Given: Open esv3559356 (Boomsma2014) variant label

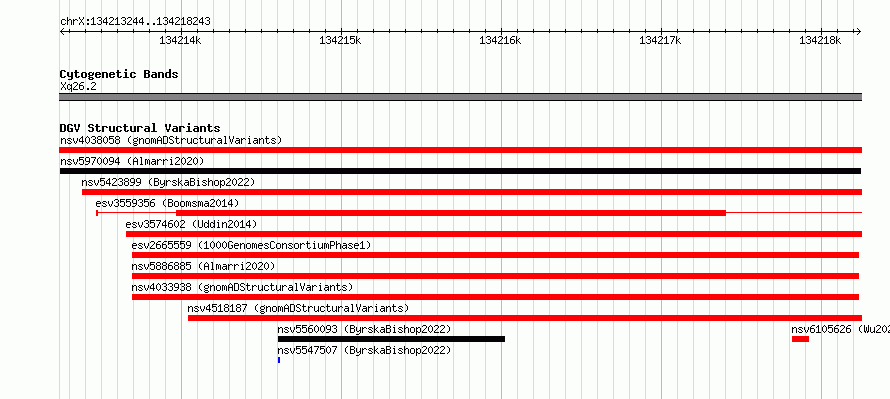Looking at the screenshot, I should pyautogui.click(x=167, y=203).
